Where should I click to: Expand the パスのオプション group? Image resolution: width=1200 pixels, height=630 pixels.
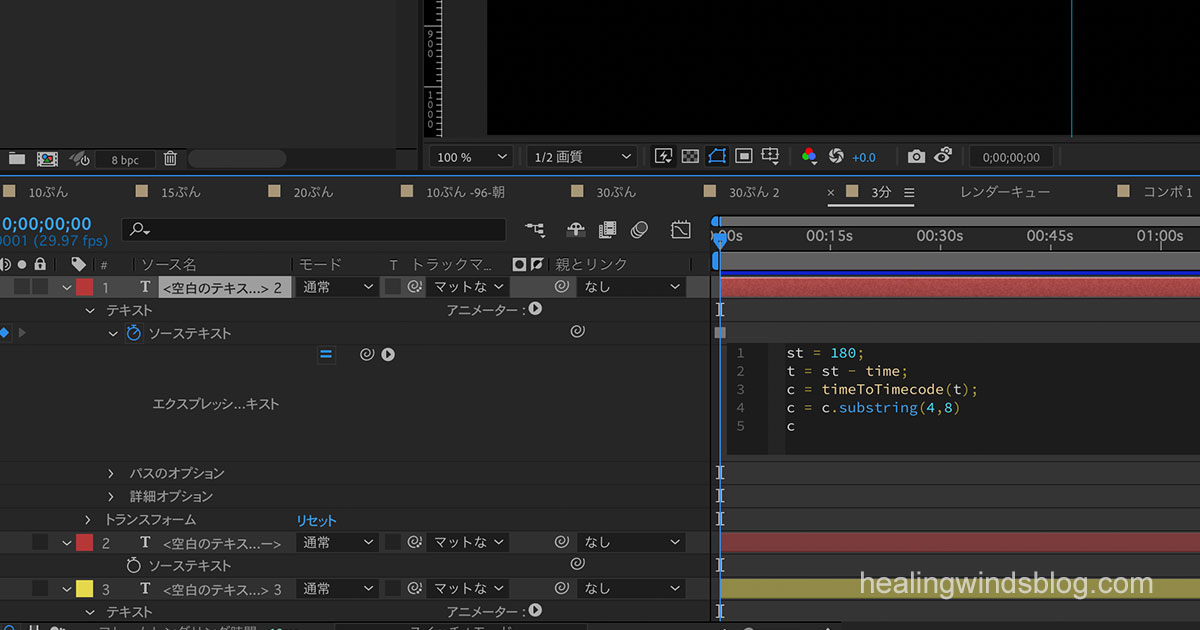(112, 473)
